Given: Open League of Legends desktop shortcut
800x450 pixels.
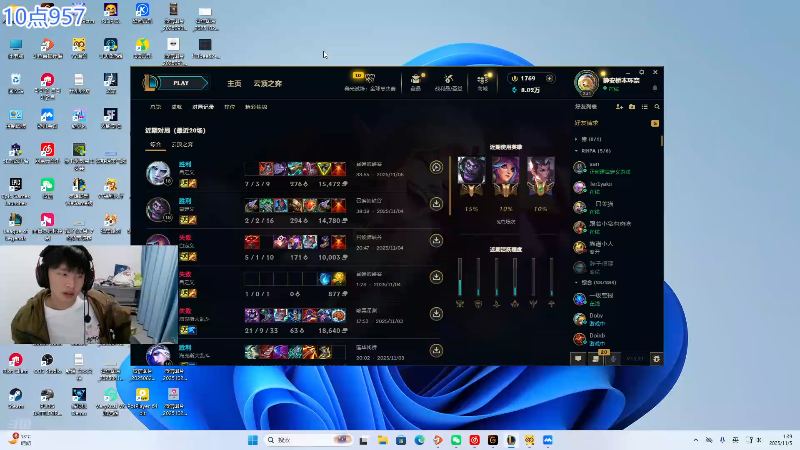Looking at the screenshot, I should [15, 226].
